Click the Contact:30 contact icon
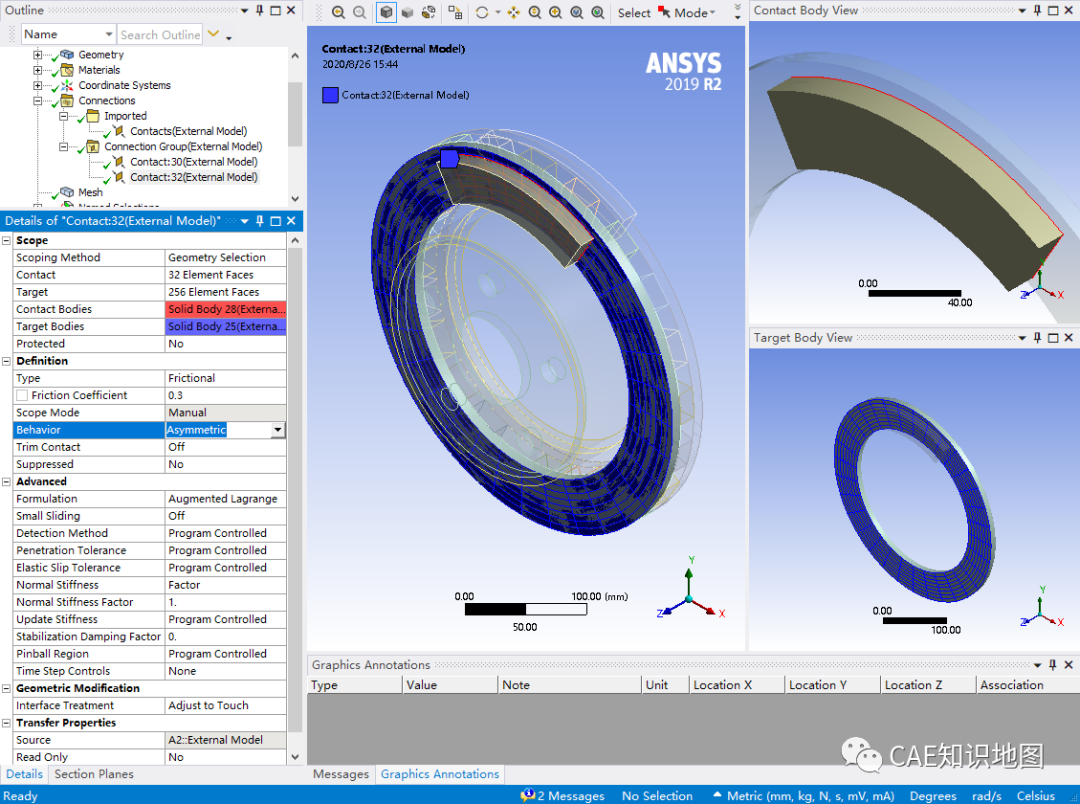Image resolution: width=1080 pixels, height=804 pixels. (119, 162)
